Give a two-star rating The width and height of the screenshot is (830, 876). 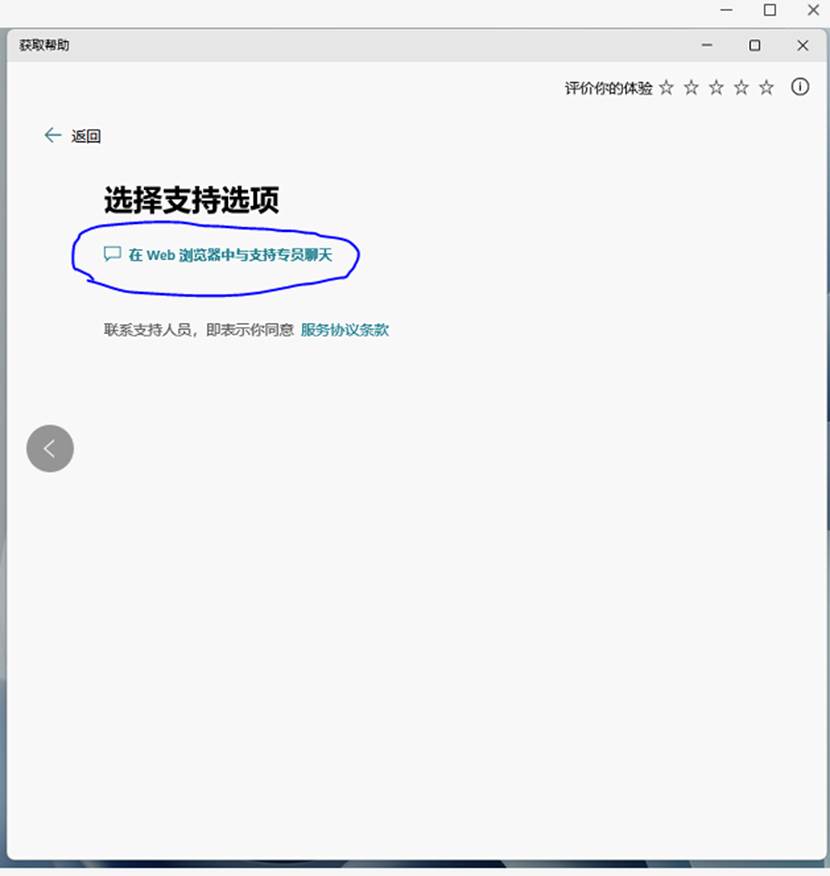pos(691,88)
